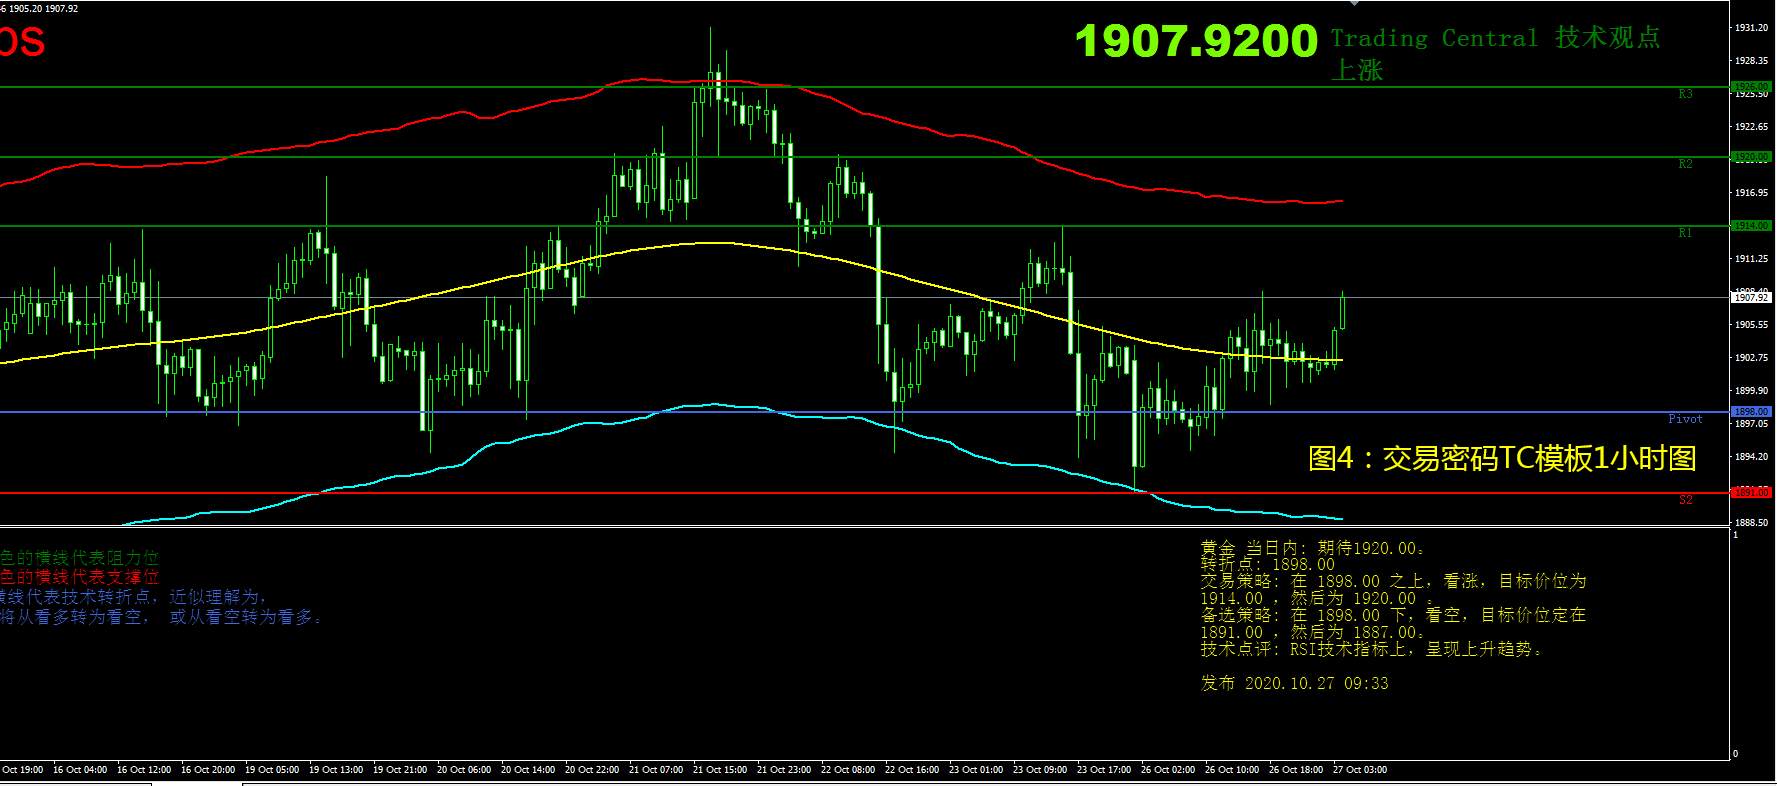The image size is (1777, 786).
Task: Click the '16 Oct 12:00' time label
Action: tap(144, 770)
